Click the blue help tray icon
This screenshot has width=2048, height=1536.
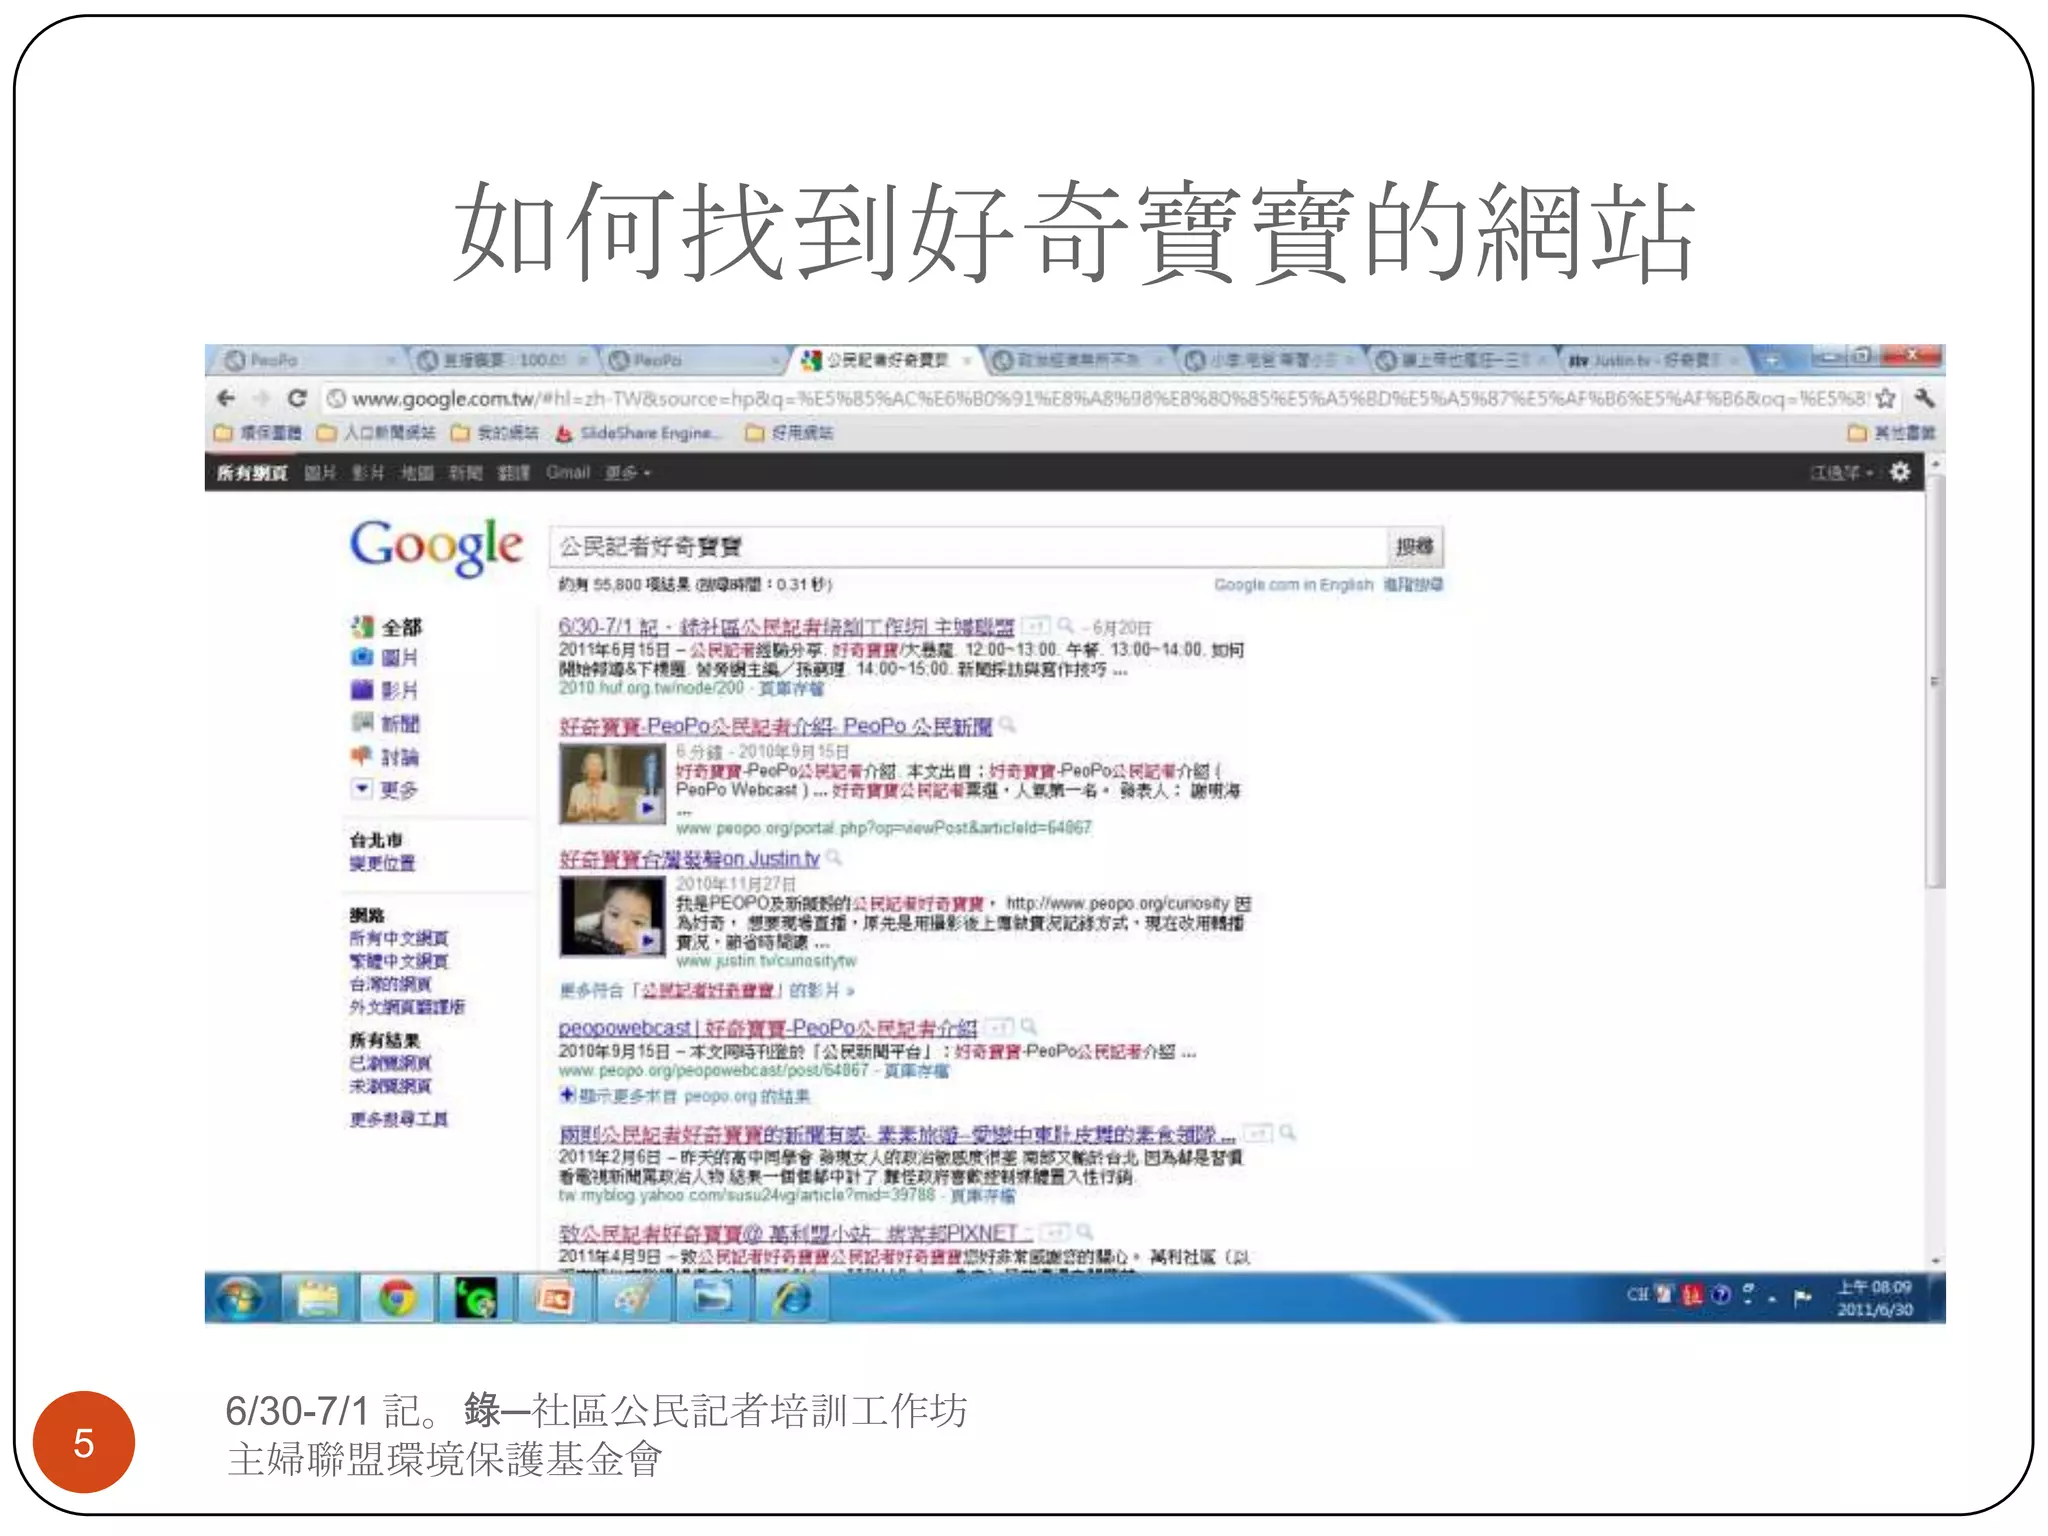pyautogui.click(x=1720, y=1295)
